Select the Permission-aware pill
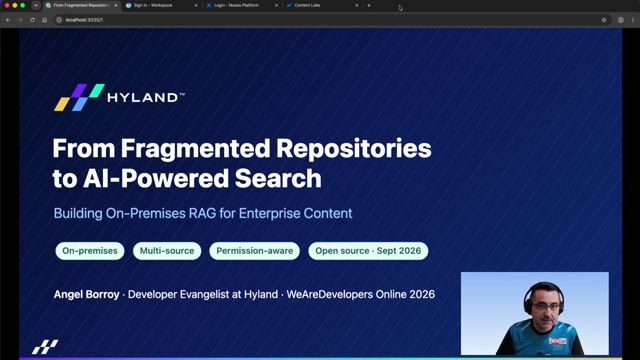 [255, 251]
